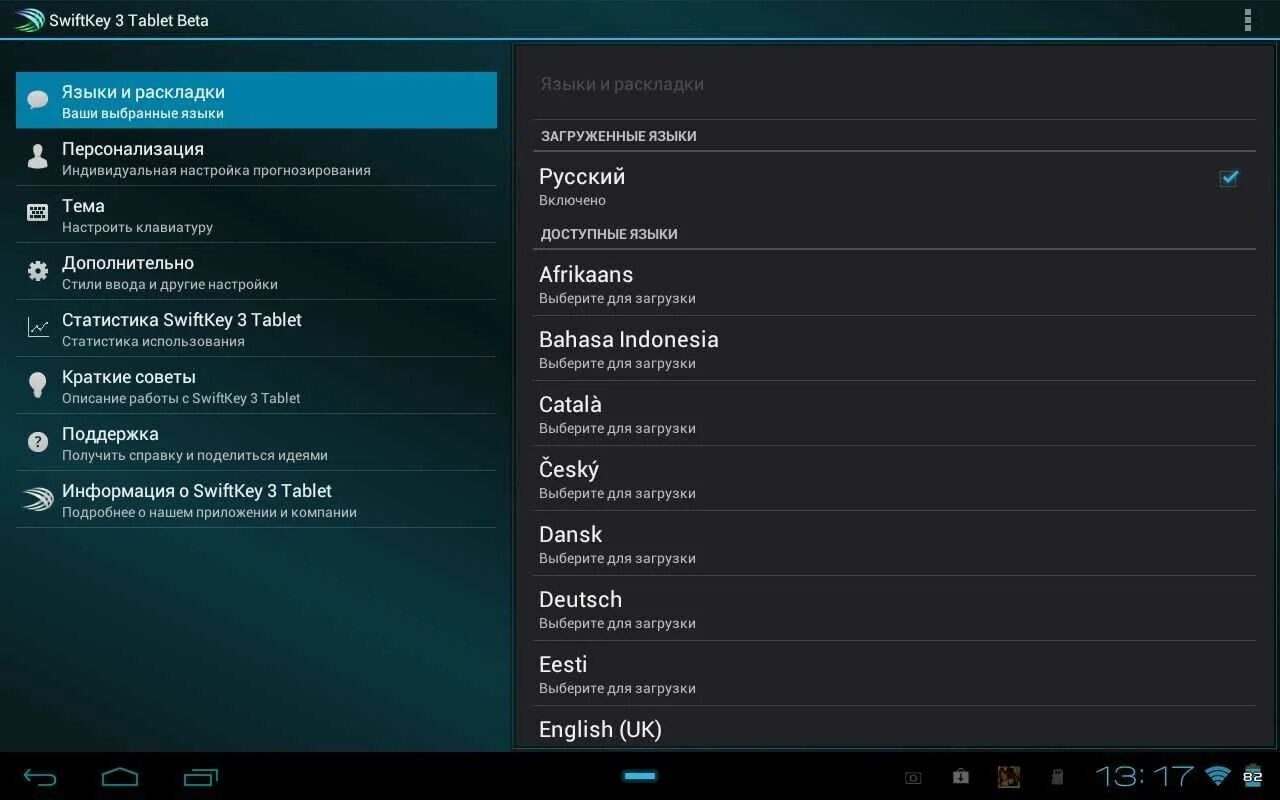
Task: Open Статистика SwiftKey 3 Tablet
Action: click(x=256, y=328)
